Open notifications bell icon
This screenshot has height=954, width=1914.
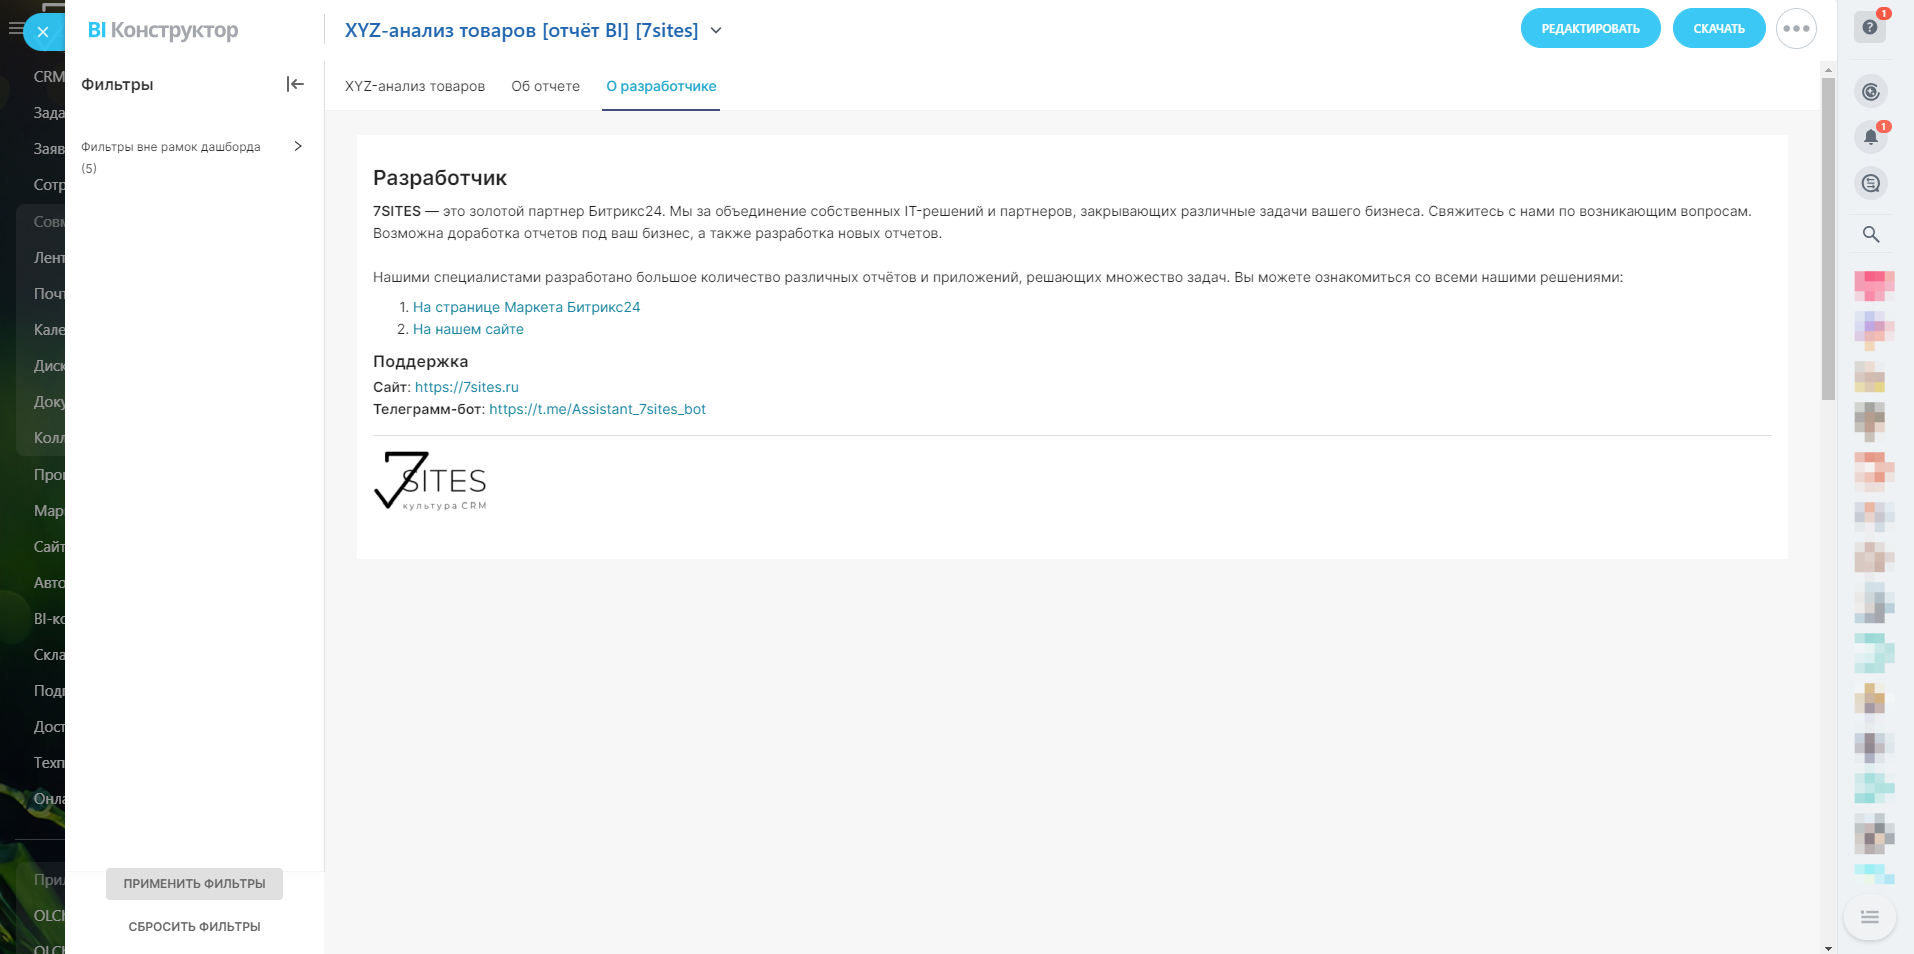click(x=1870, y=137)
